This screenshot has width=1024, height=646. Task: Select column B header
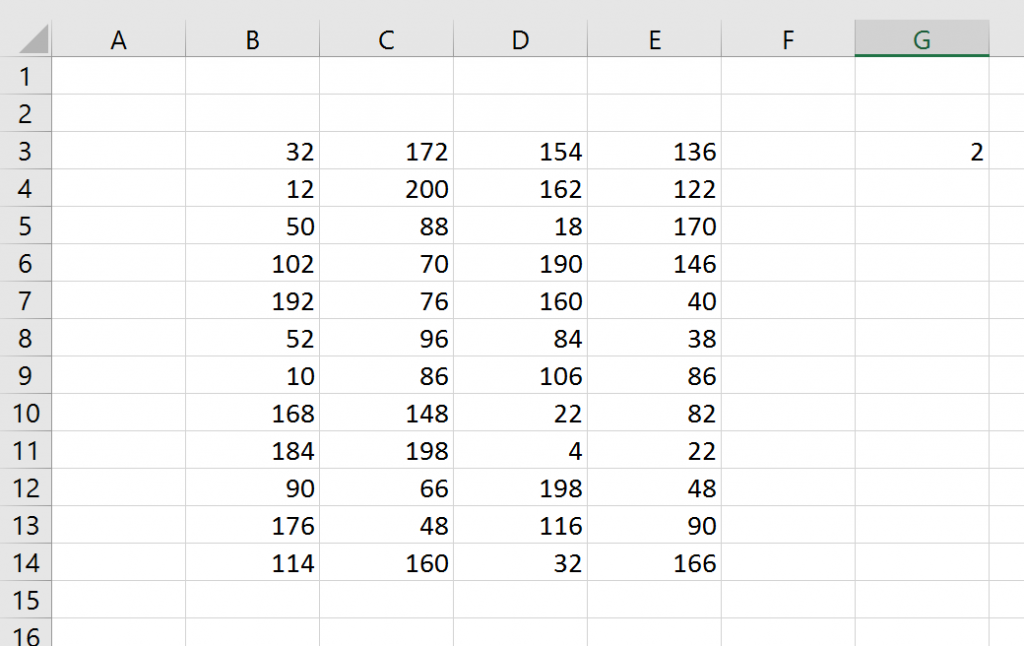(x=253, y=40)
